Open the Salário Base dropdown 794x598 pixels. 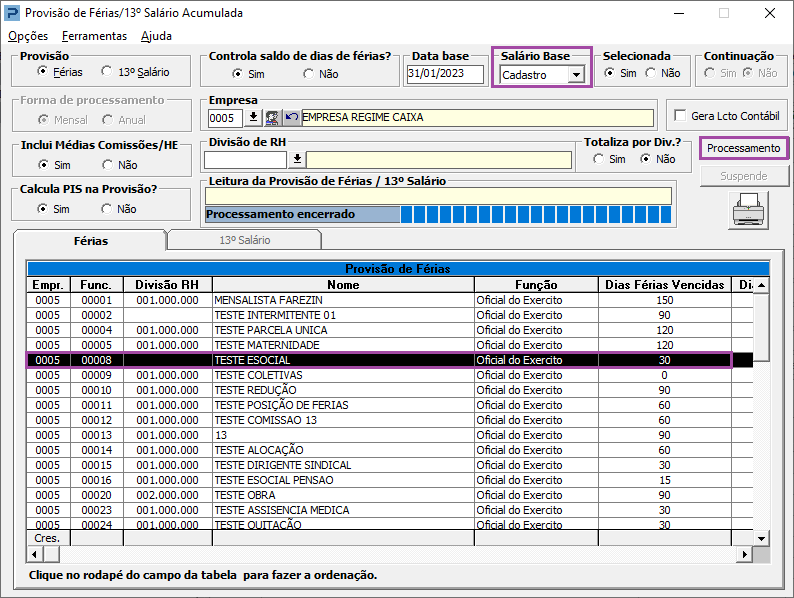[x=576, y=75]
